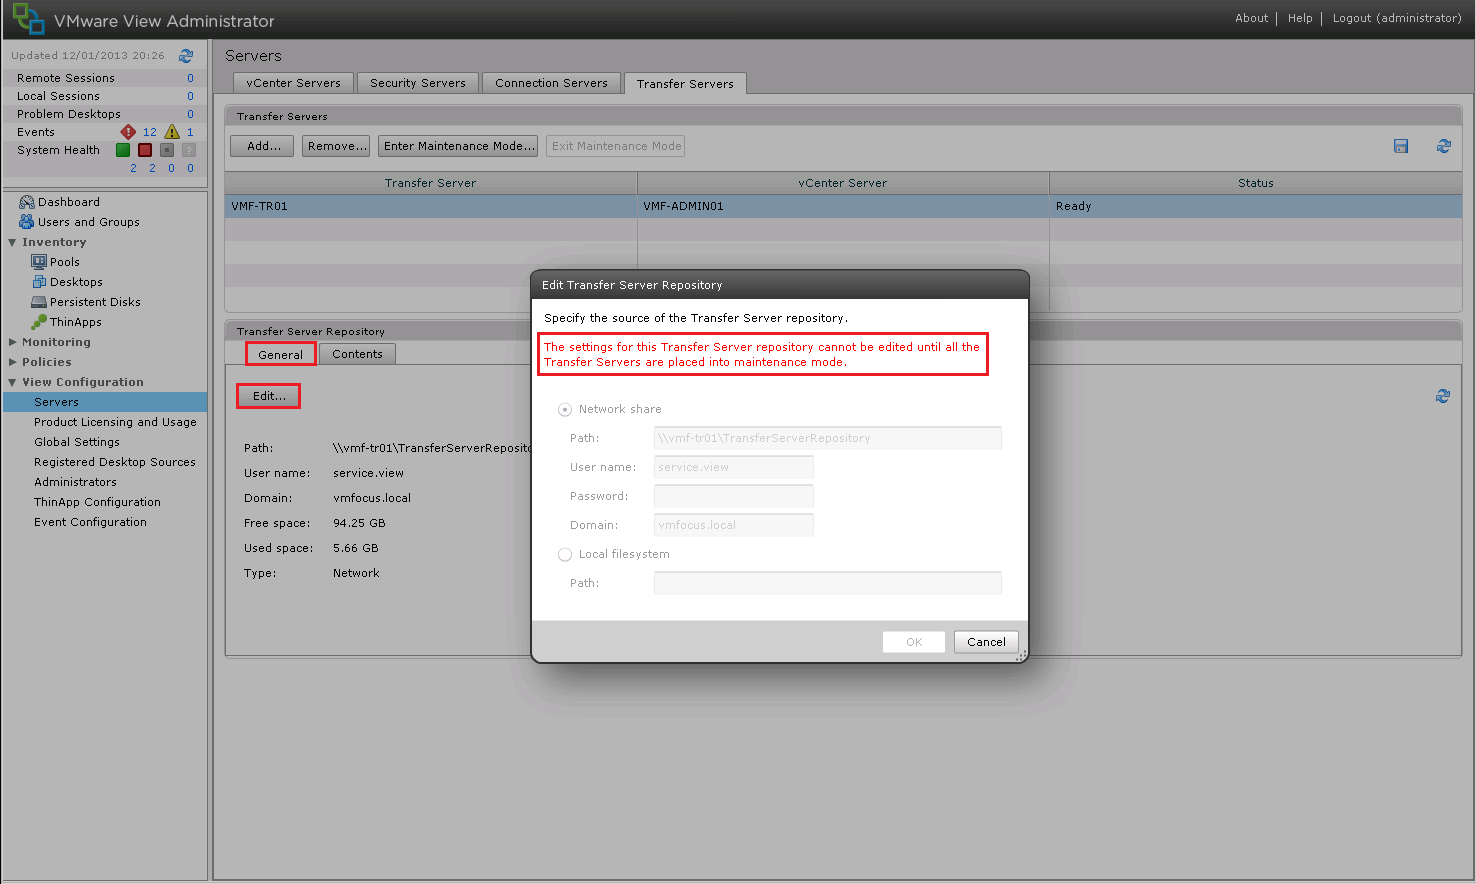1476x884 pixels.
Task: Refresh the Transfer Servers list
Action: (x=1443, y=146)
